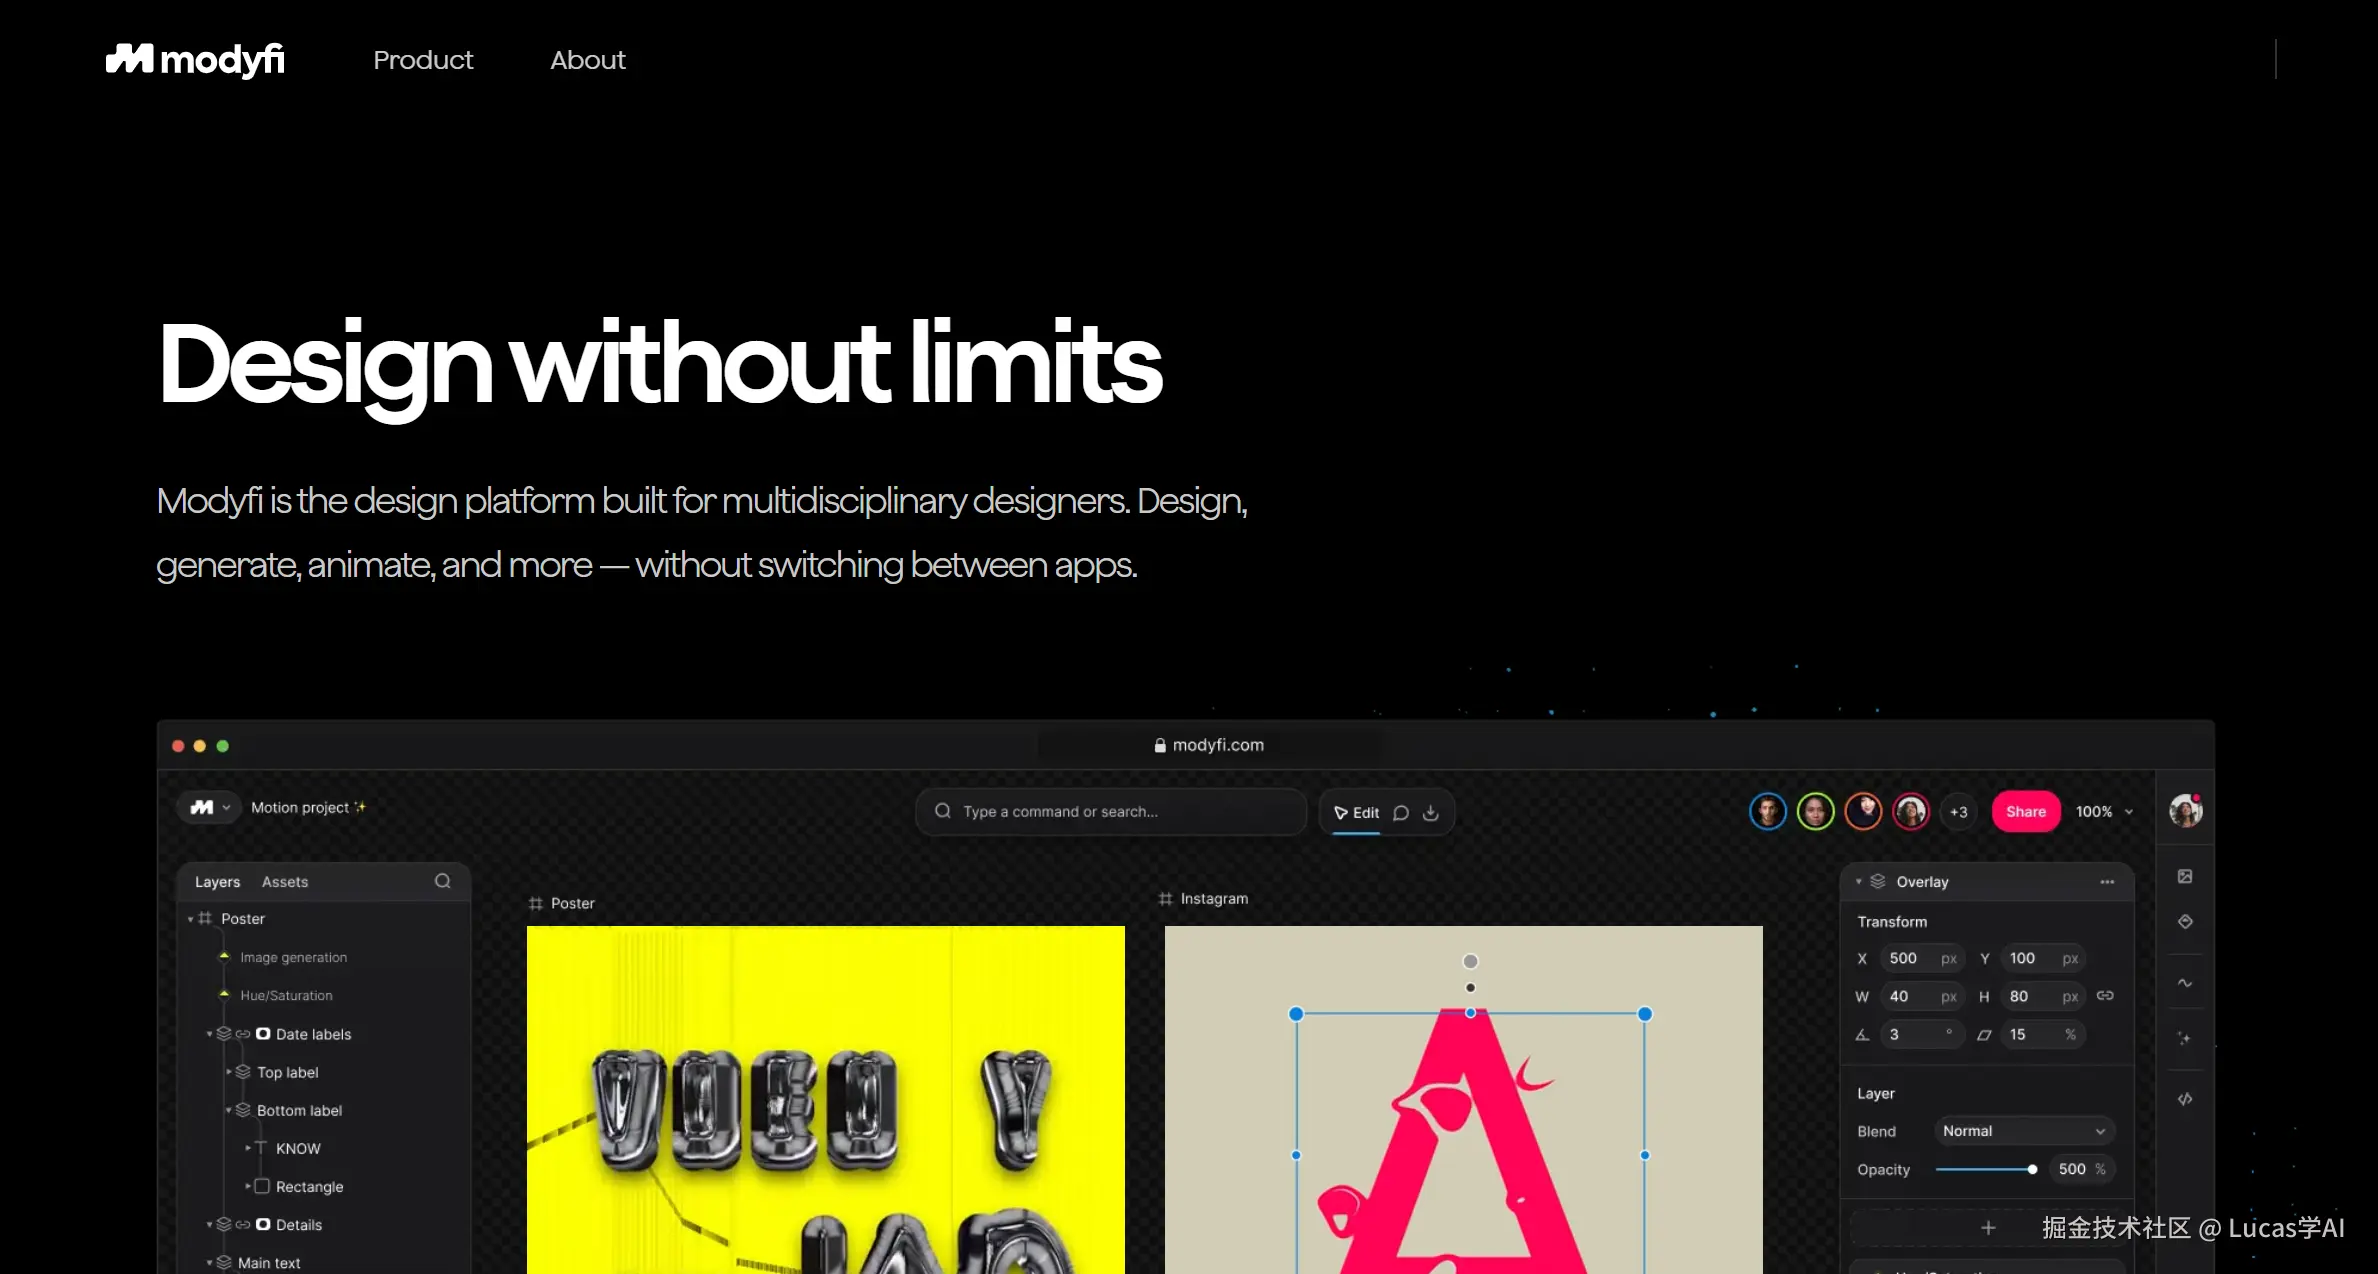Open the About link in navigation

[x=588, y=60]
